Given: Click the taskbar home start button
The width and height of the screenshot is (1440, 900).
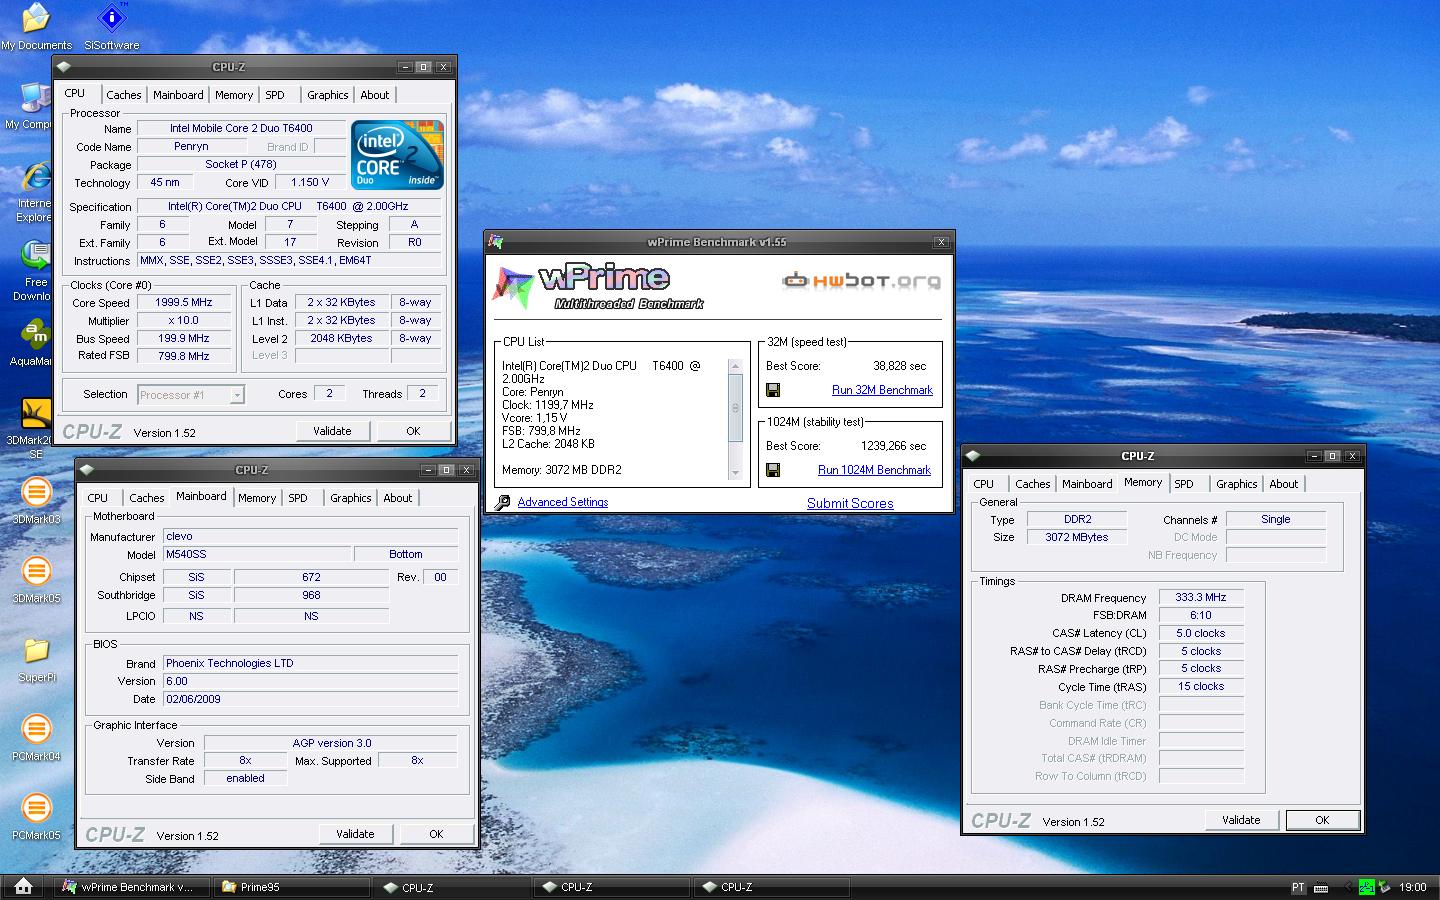Looking at the screenshot, I should [23, 887].
